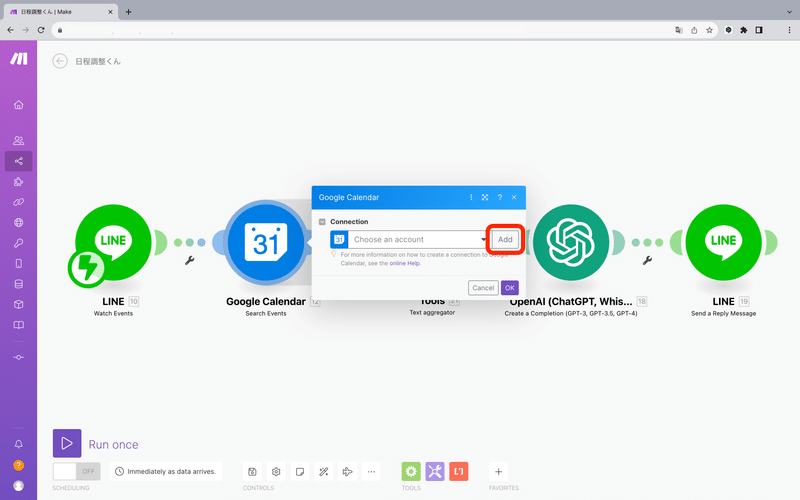800x500 pixels.
Task: Open the online Help link
Action: (x=405, y=263)
